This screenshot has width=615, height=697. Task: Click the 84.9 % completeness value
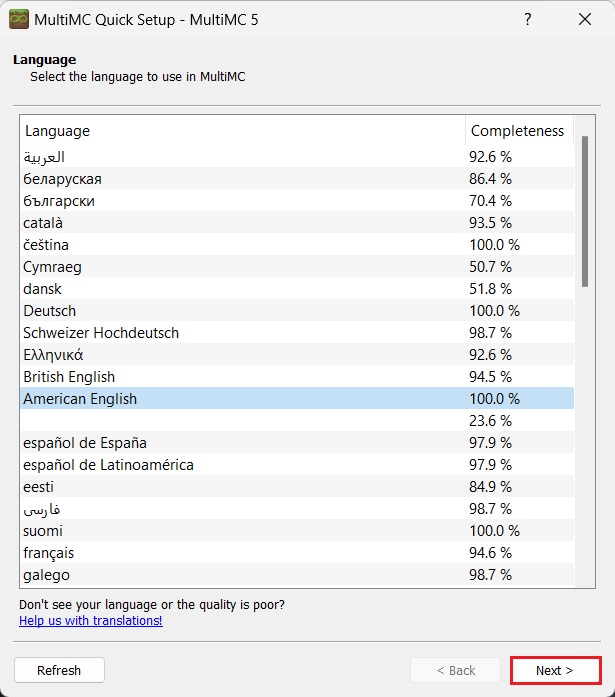(490, 487)
